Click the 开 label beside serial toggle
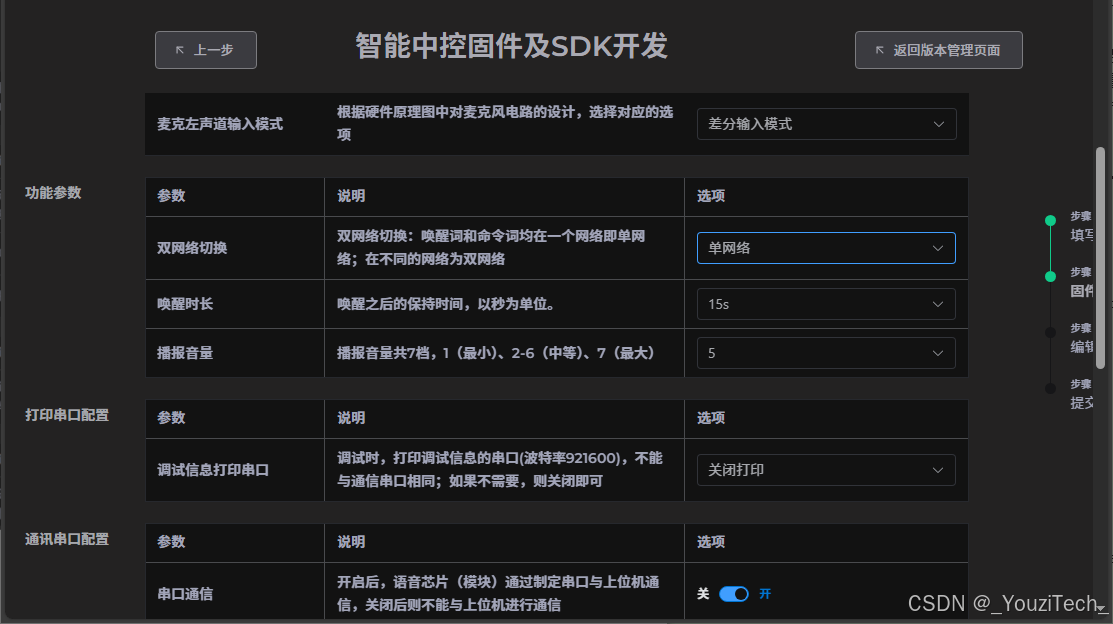The image size is (1113, 624). (764, 593)
